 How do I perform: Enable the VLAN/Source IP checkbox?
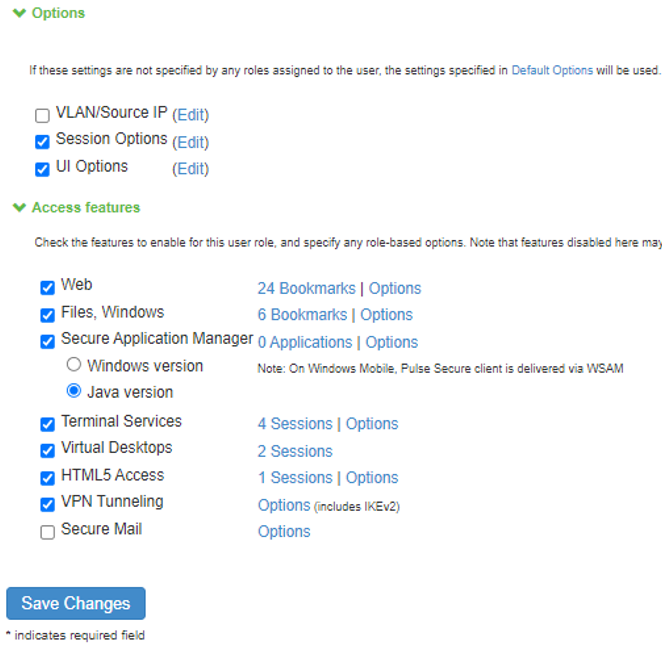point(42,115)
